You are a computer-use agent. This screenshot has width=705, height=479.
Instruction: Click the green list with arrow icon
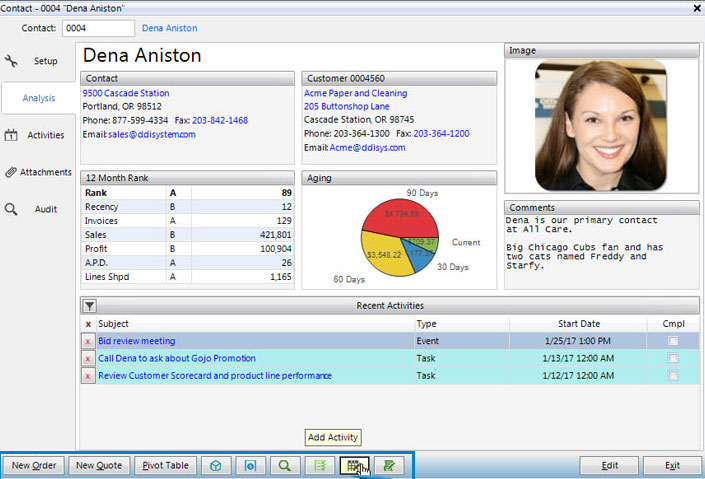(x=320, y=466)
